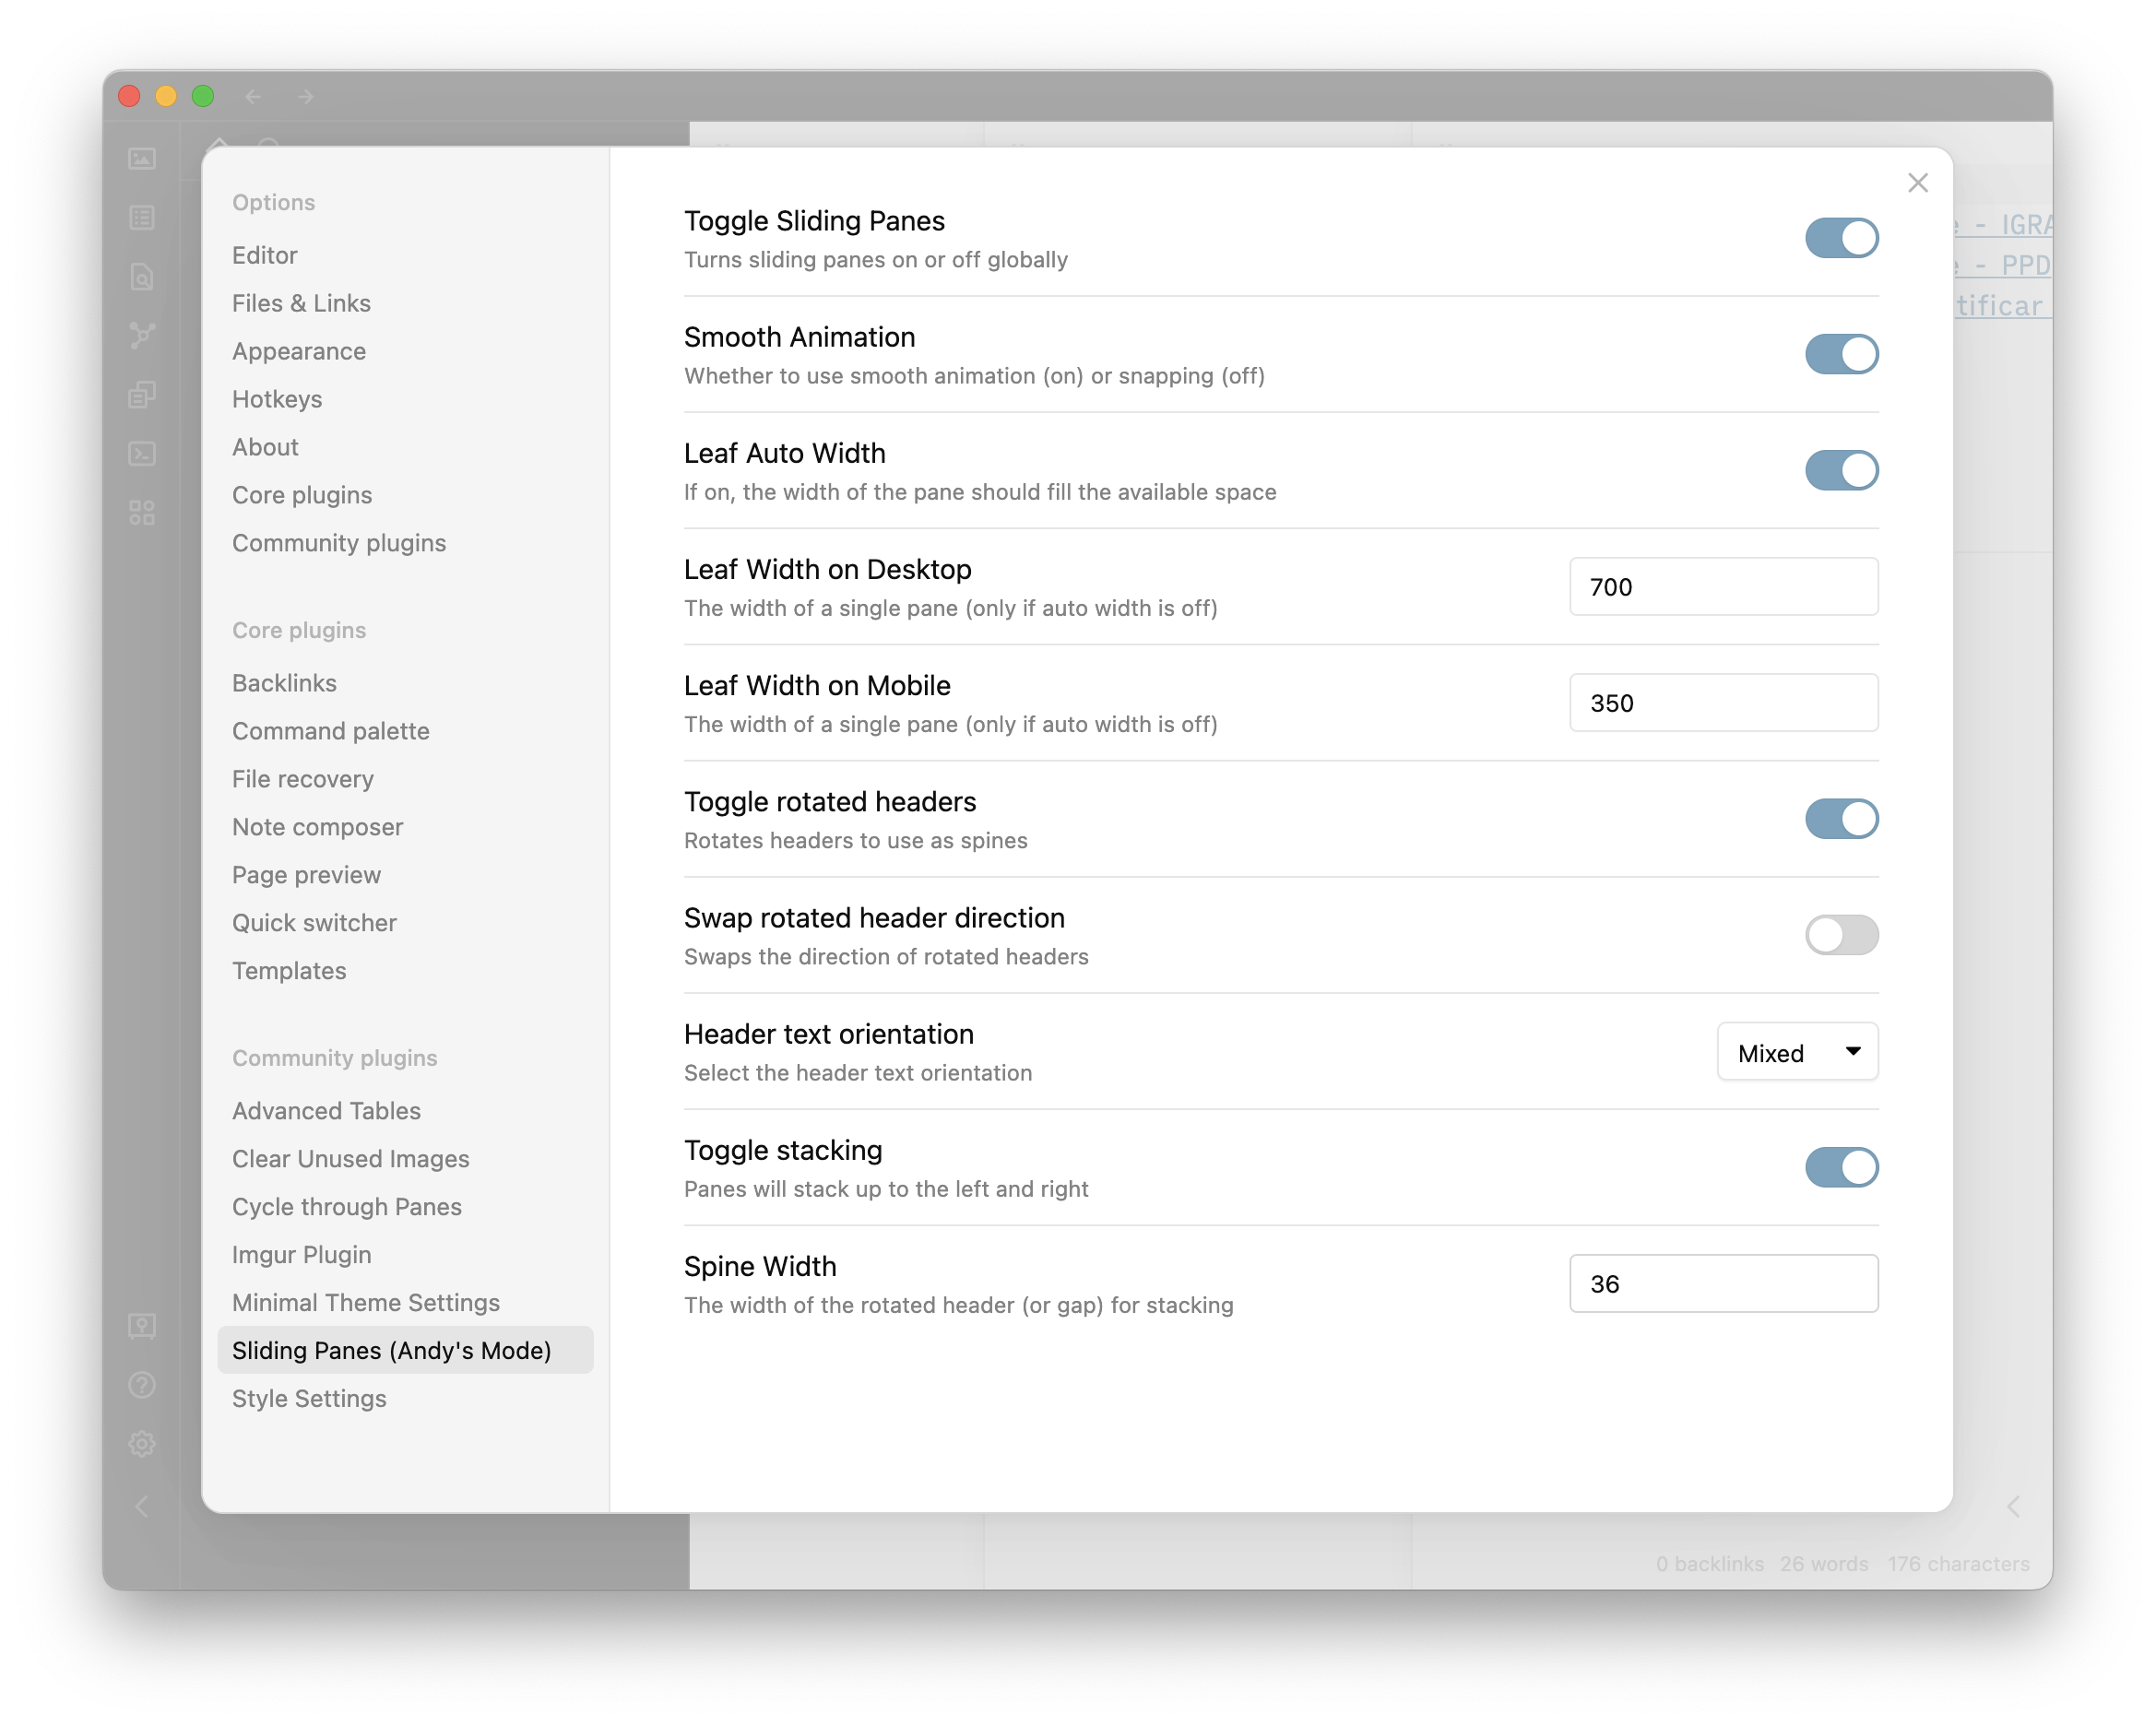Disable Toggle stacking

(1841, 1167)
